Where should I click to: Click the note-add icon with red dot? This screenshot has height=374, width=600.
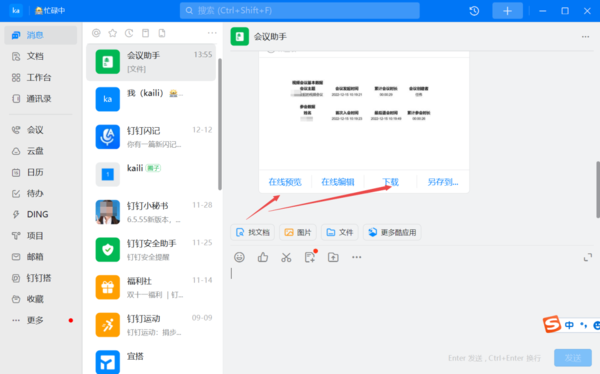coord(310,257)
